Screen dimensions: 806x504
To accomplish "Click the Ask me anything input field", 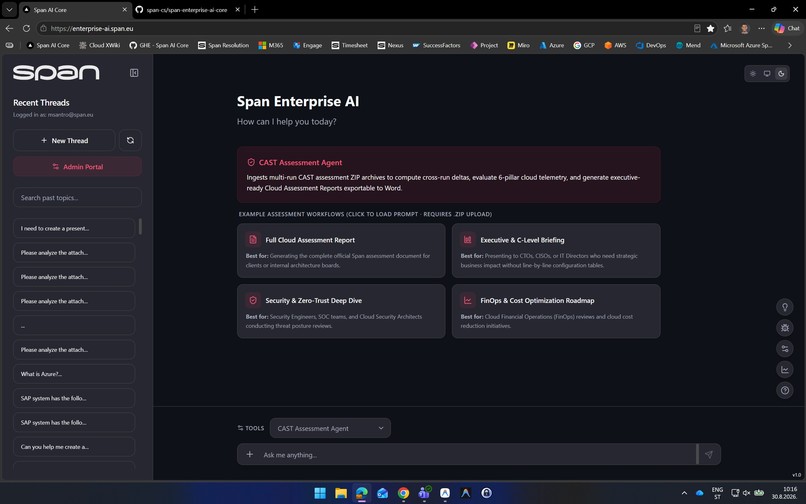I will point(478,455).
